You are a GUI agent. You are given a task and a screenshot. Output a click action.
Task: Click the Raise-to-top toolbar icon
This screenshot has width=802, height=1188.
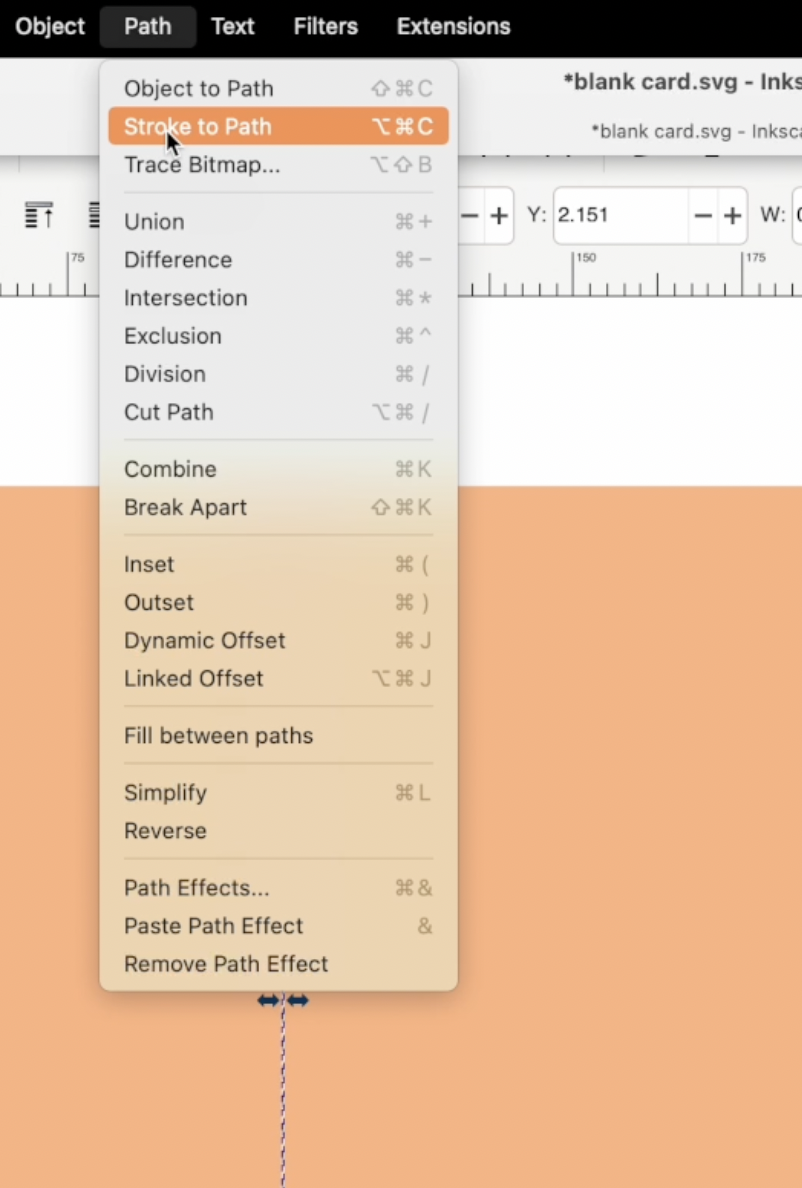[x=40, y=214]
